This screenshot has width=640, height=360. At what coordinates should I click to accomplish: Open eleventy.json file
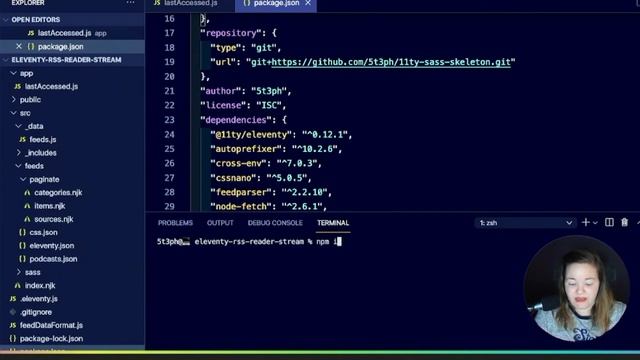tap(51, 246)
